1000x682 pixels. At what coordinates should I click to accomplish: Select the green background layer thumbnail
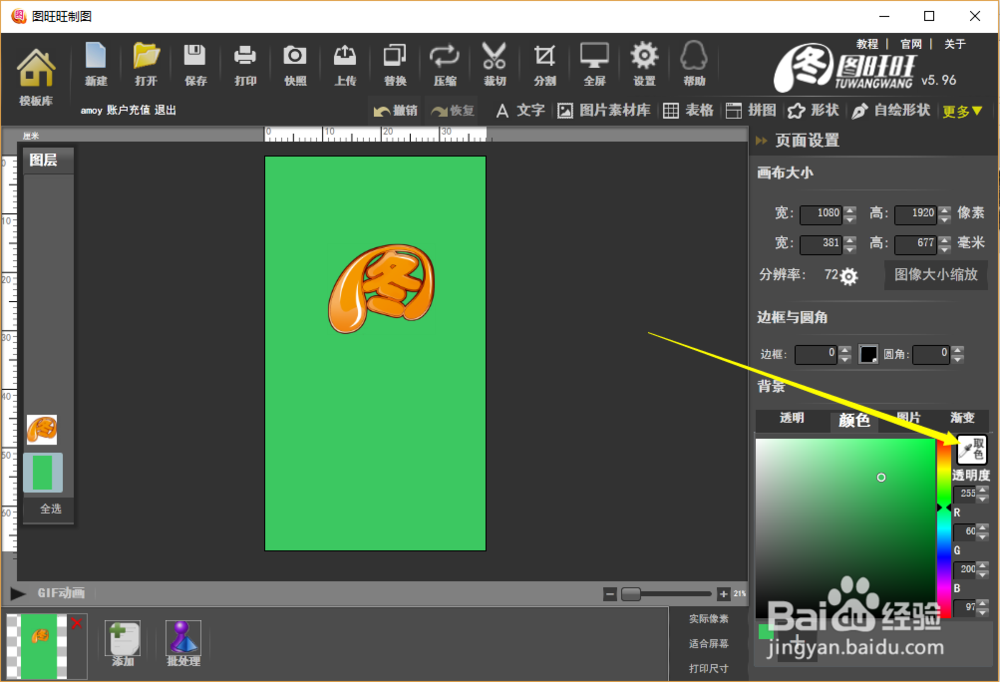pyautogui.click(x=43, y=473)
